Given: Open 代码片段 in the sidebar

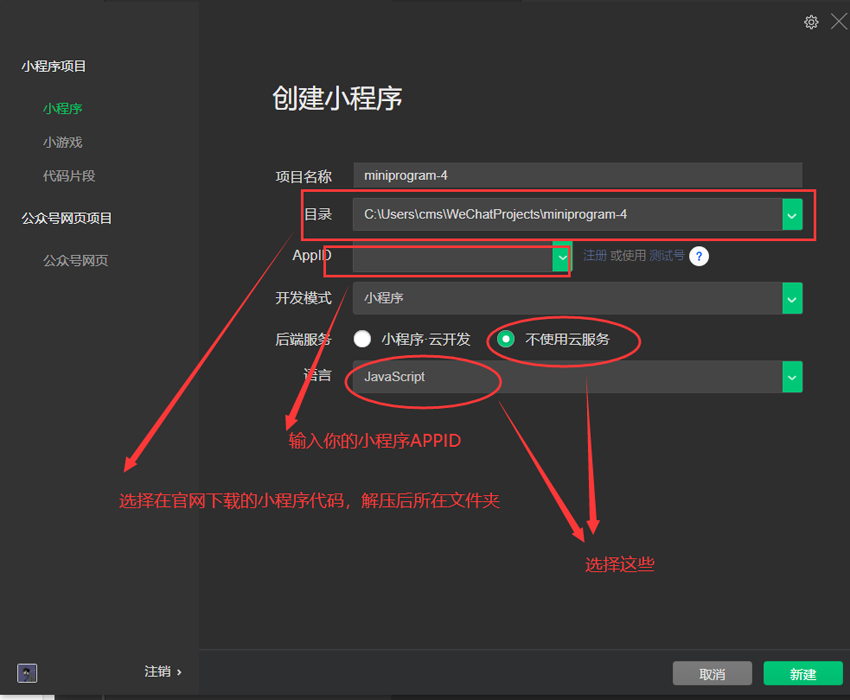Looking at the screenshot, I should 69,176.
